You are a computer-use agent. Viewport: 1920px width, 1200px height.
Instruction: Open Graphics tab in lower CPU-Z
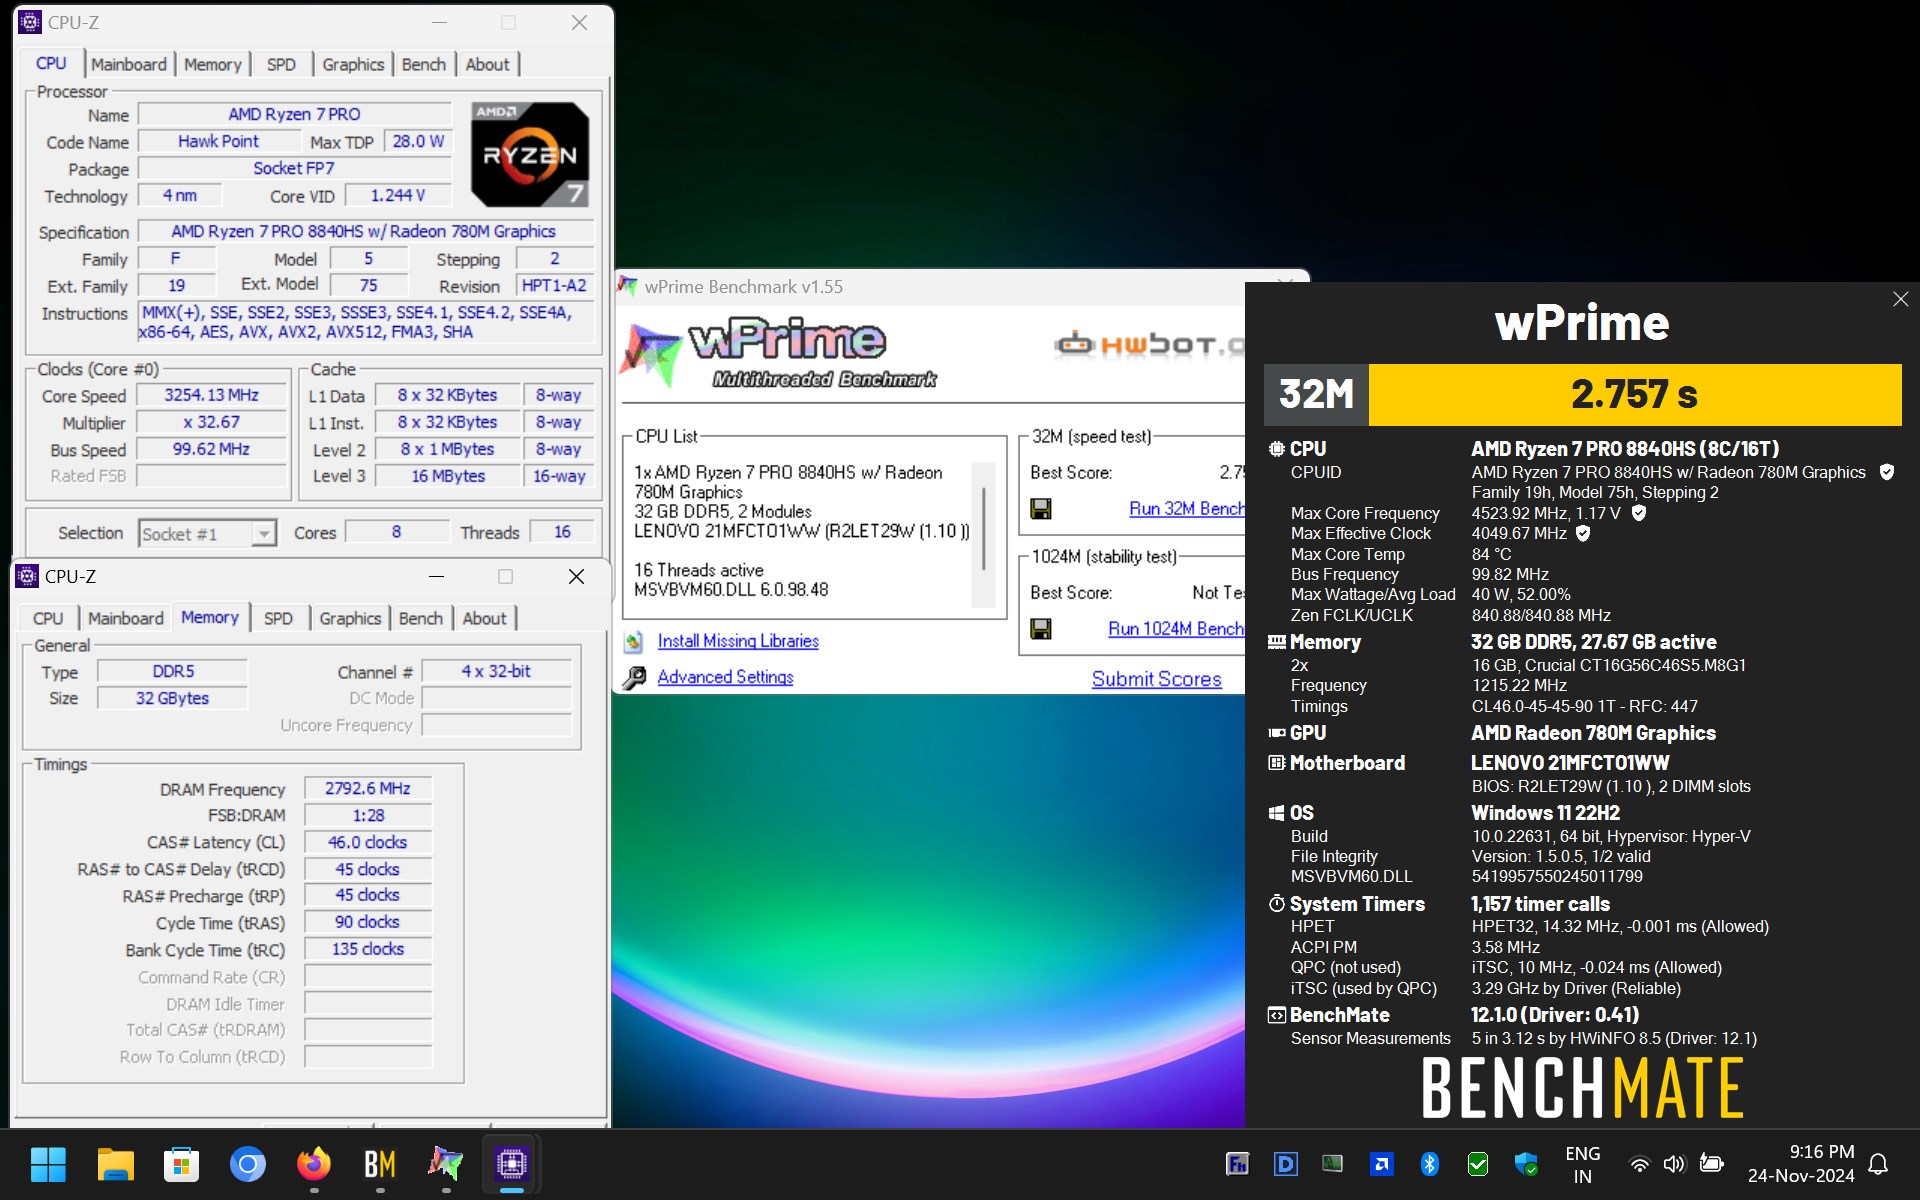(x=350, y=618)
